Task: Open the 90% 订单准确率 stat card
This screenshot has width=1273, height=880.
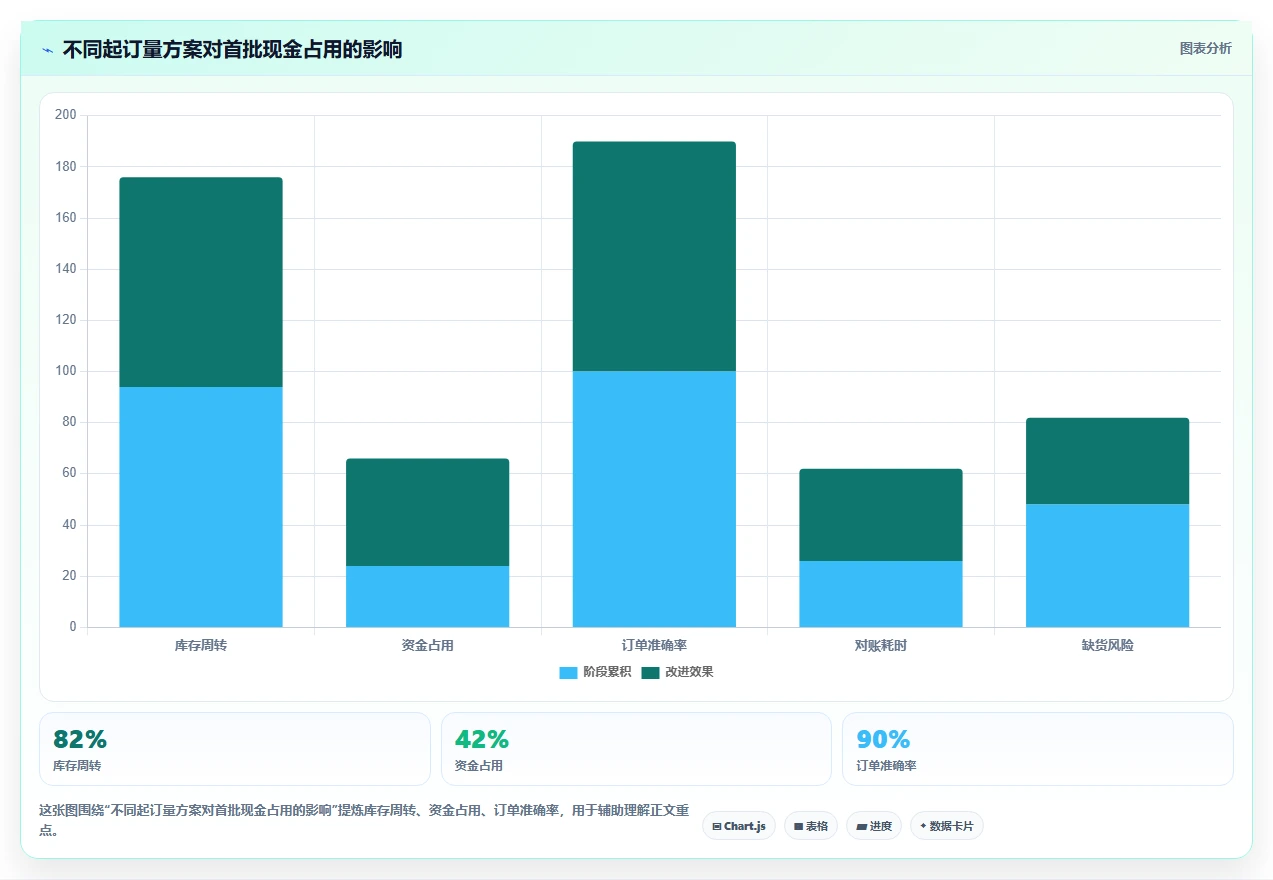Action: (x=1038, y=749)
